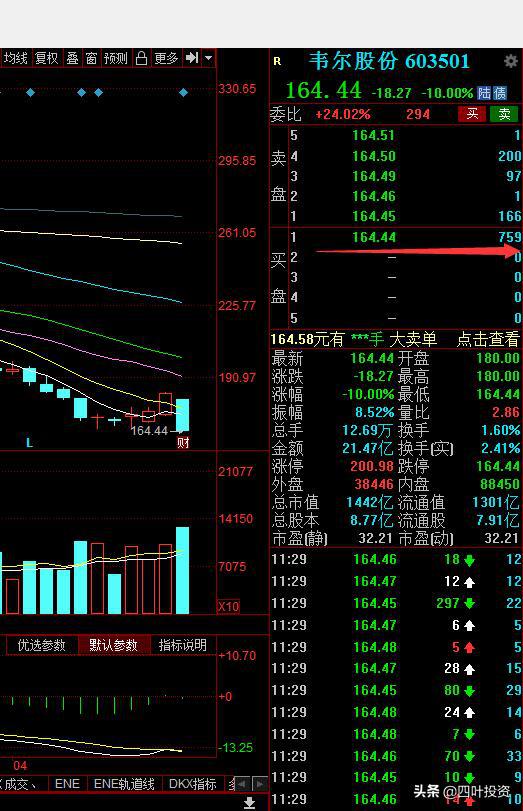
Task: Open the 更多 menu
Action: coord(166,58)
